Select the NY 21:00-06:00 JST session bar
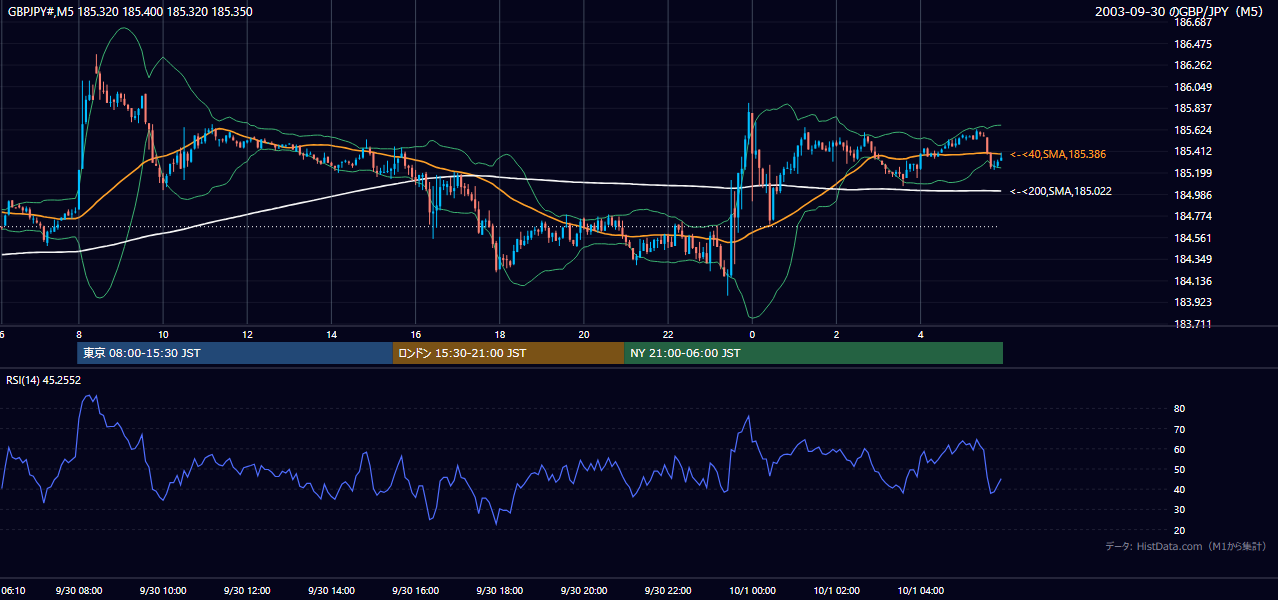Viewport: 1278px width, 600px height. click(x=813, y=353)
